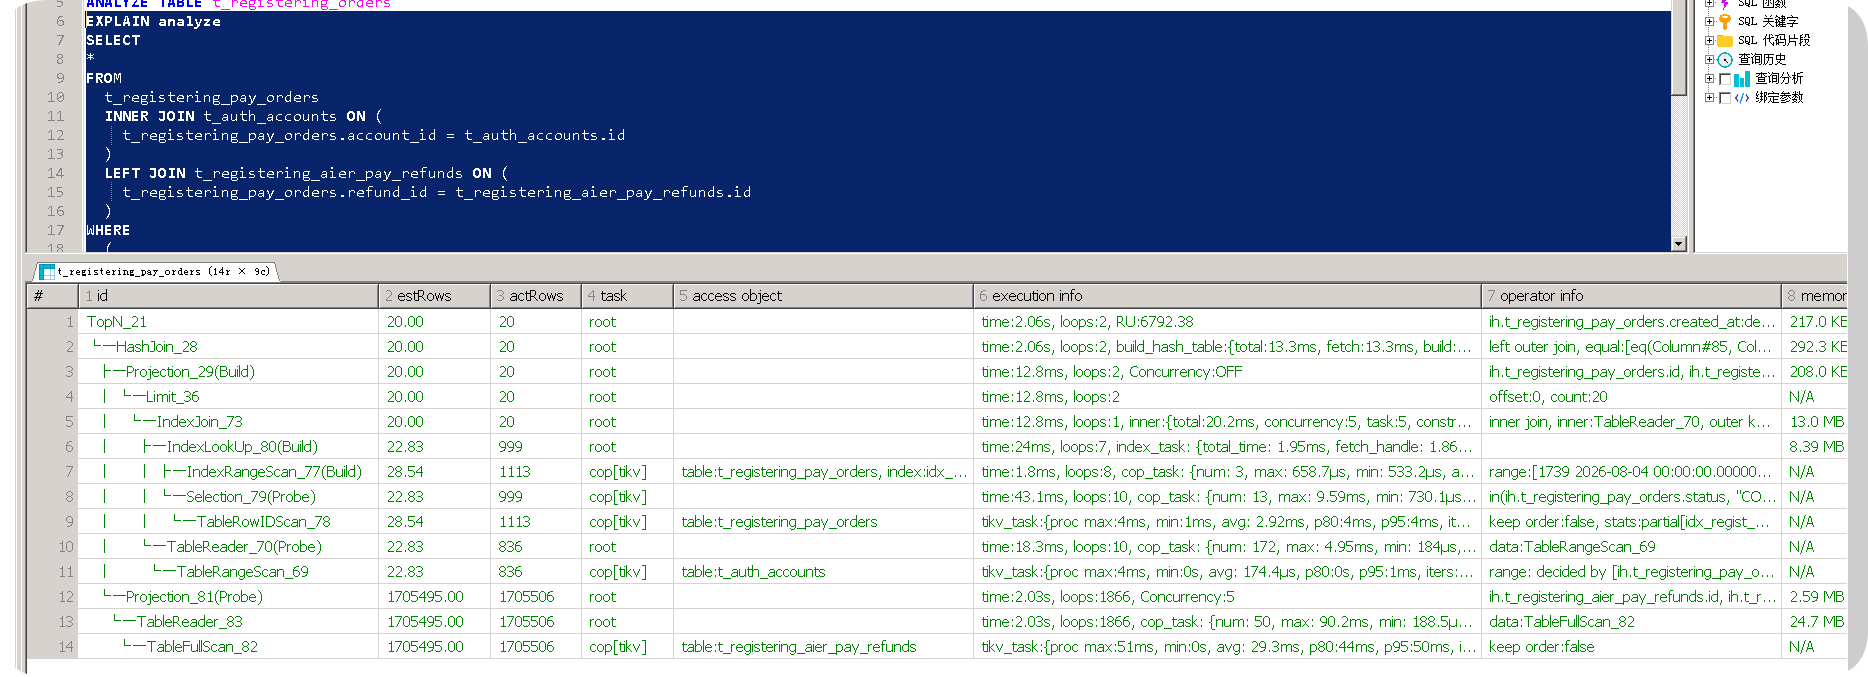The width and height of the screenshot is (1868, 677).
Task: Click operator info 'data:TableFullScan_82' cell
Action: [1631, 622]
